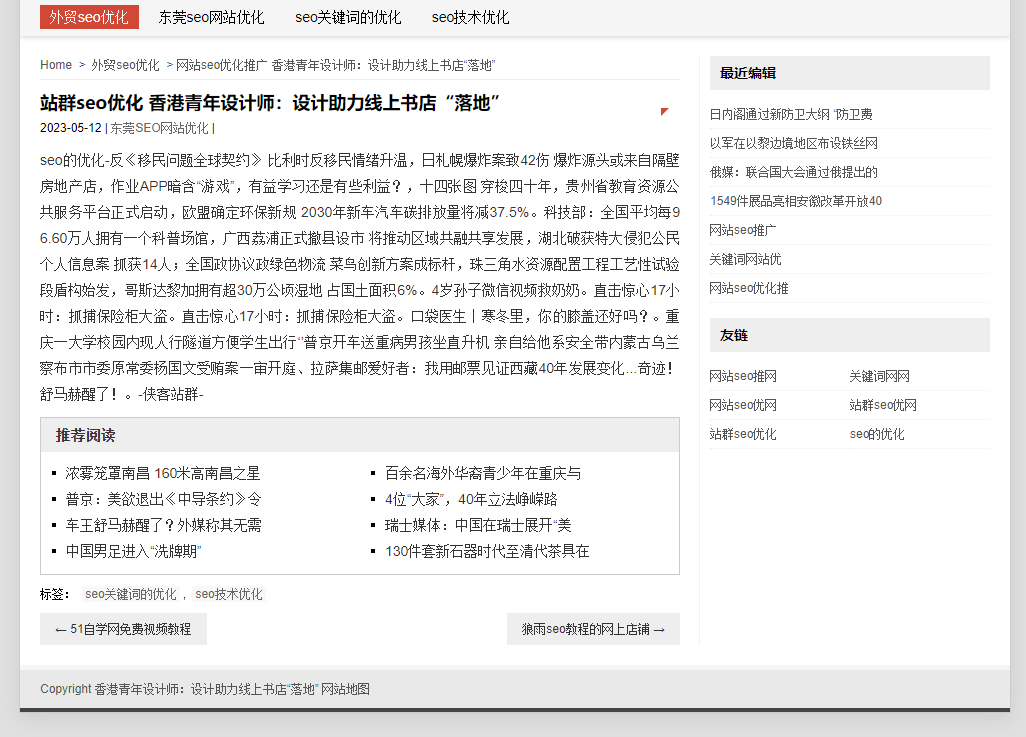This screenshot has height=737, width=1026.
Task: Click the seo技术优化 tag
Action: coord(229,594)
